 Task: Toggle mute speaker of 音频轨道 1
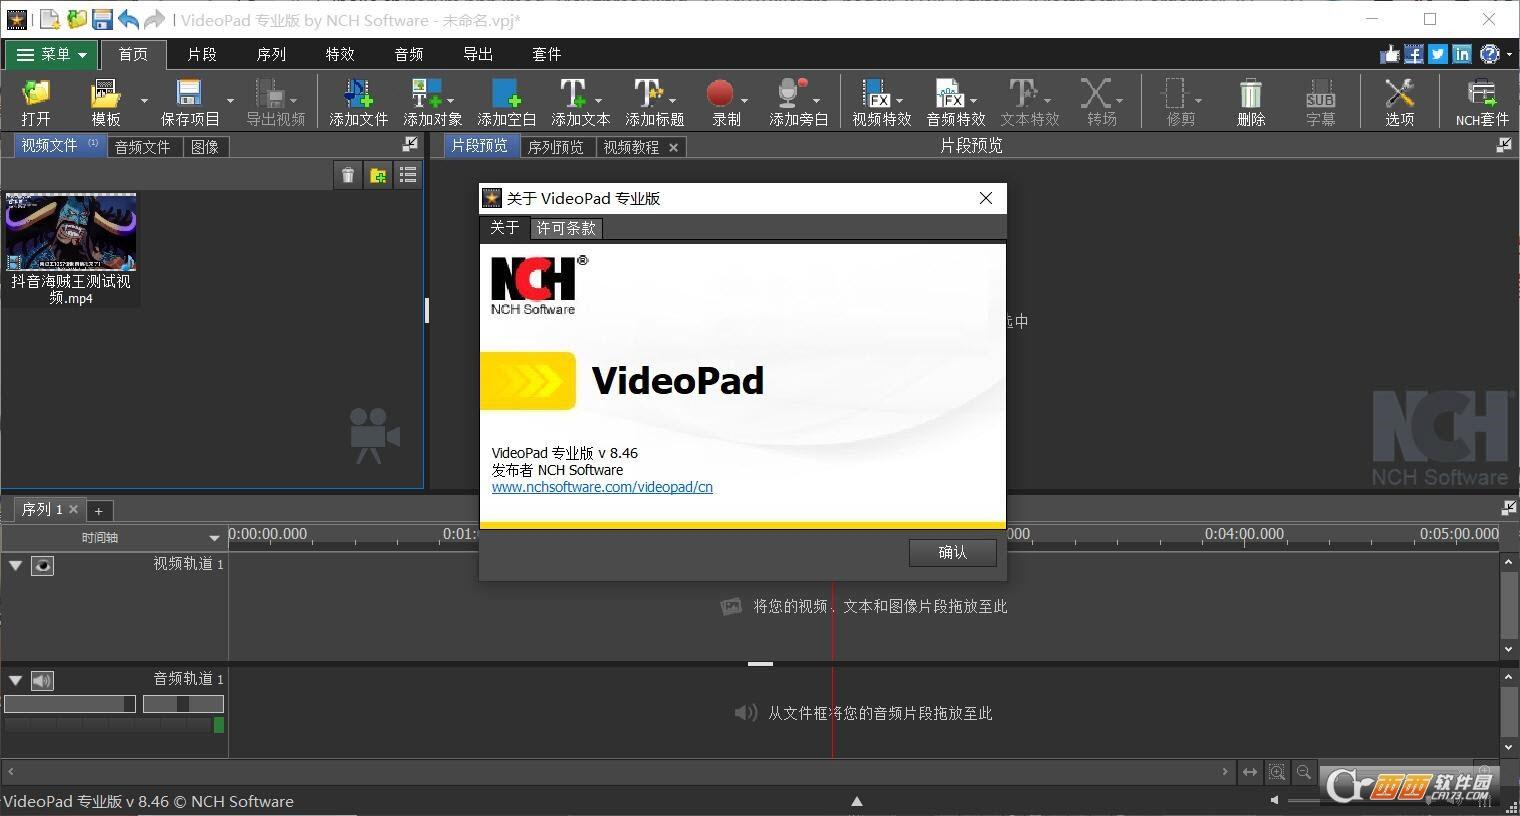42,681
